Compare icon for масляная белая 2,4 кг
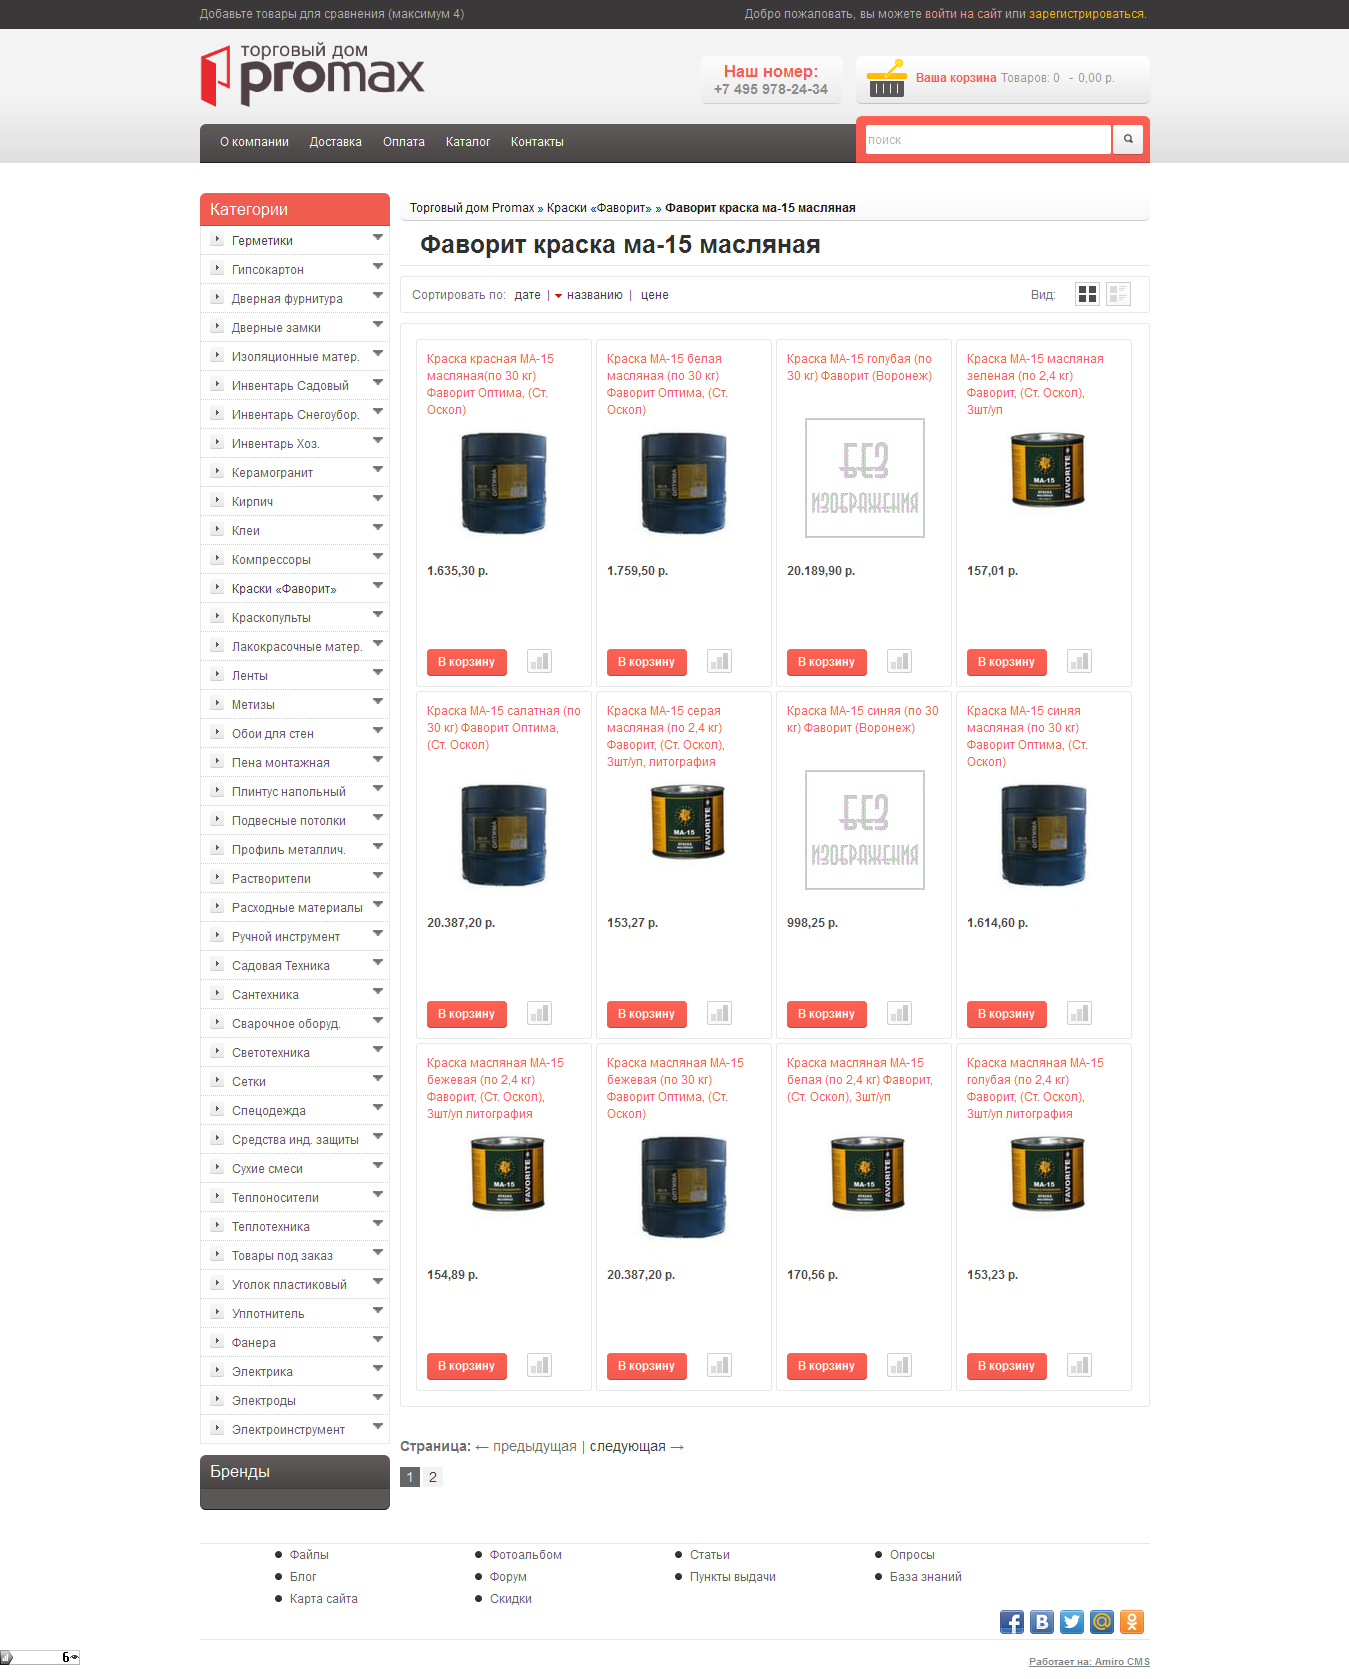Viewport: 1349px width, 1679px height. click(x=899, y=1365)
